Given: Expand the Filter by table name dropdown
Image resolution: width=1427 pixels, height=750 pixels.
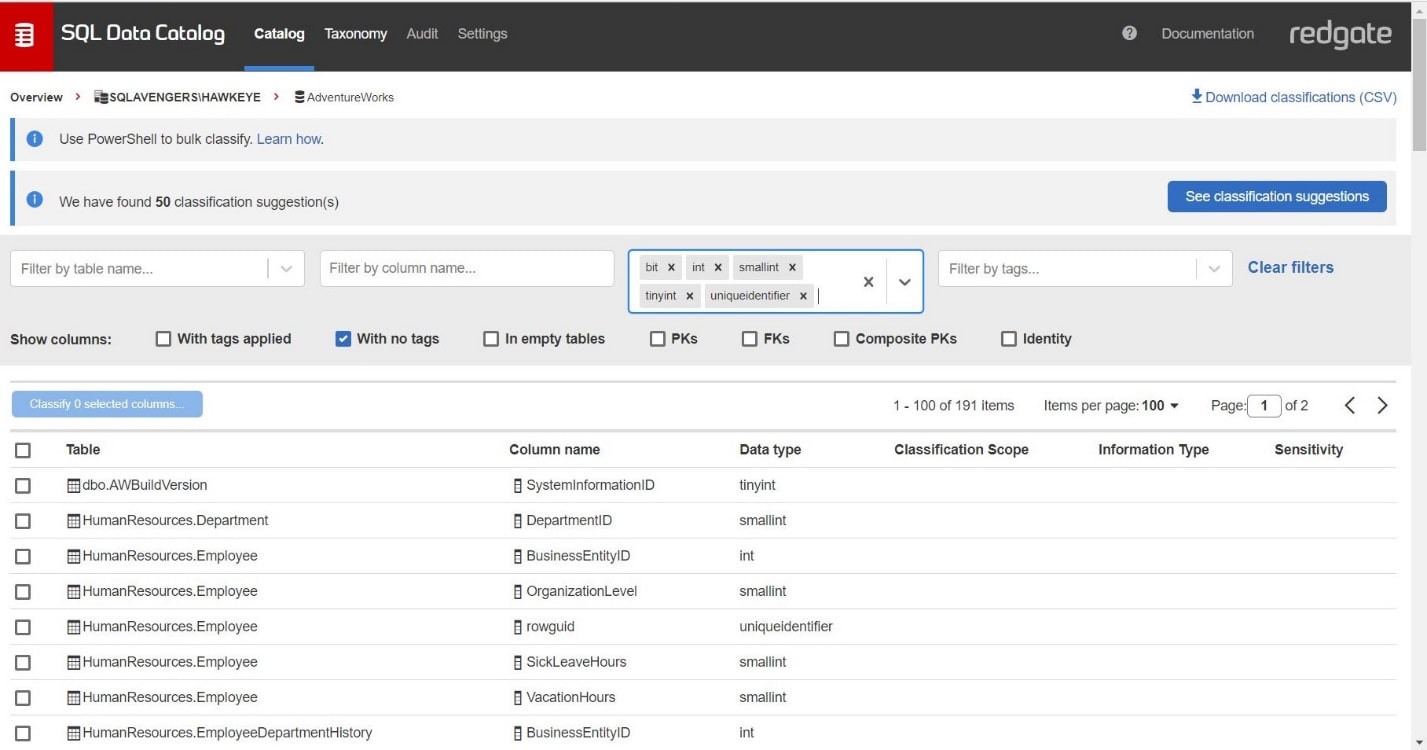Looking at the screenshot, I should 286,269.
